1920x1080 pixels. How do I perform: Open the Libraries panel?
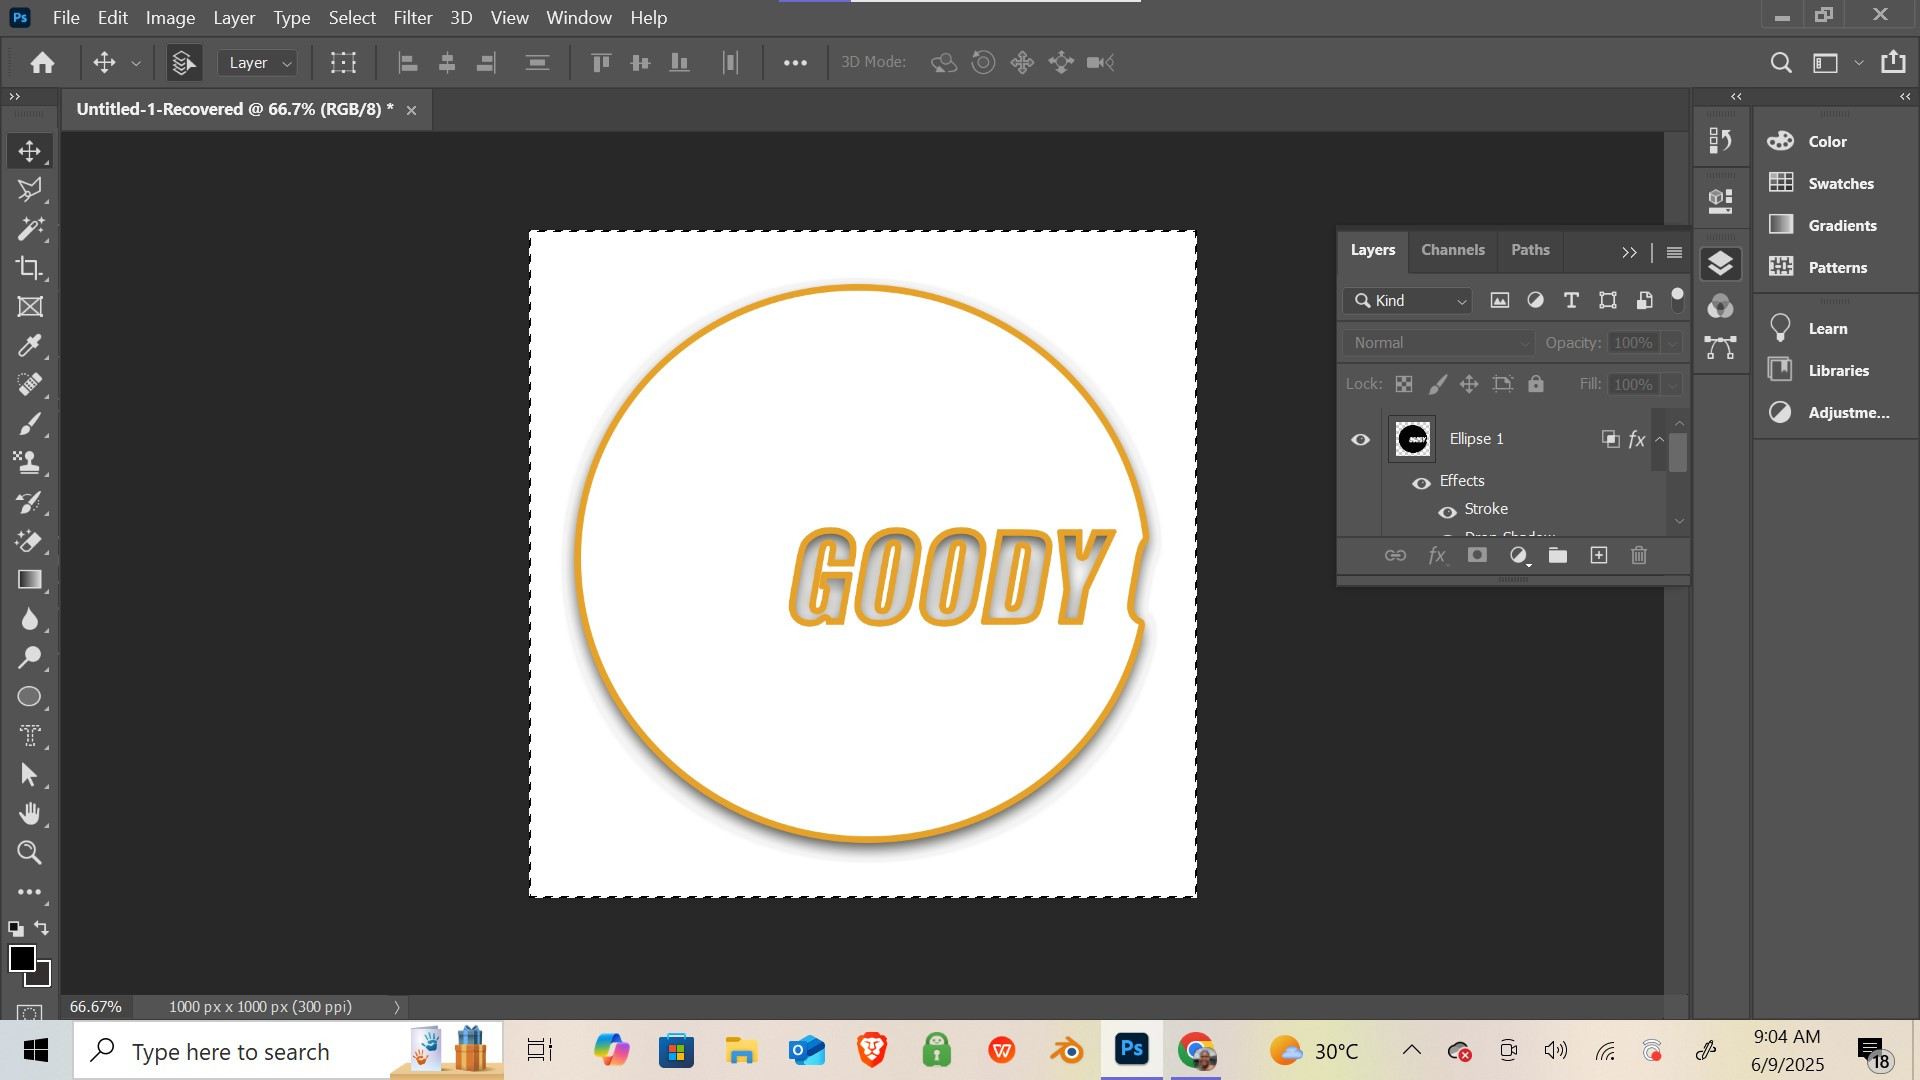coord(1837,371)
